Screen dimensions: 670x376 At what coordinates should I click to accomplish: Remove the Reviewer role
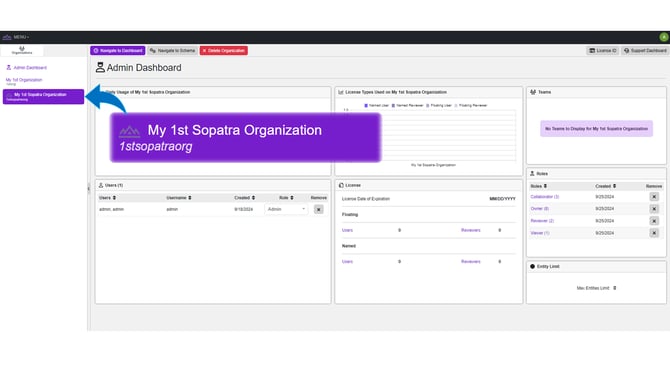[654, 221]
